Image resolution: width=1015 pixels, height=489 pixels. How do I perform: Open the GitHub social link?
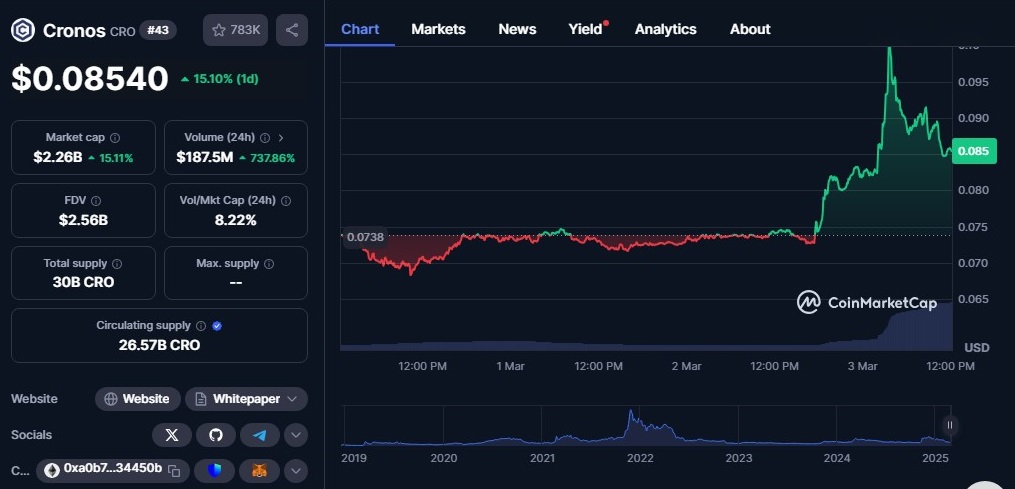tap(216, 435)
